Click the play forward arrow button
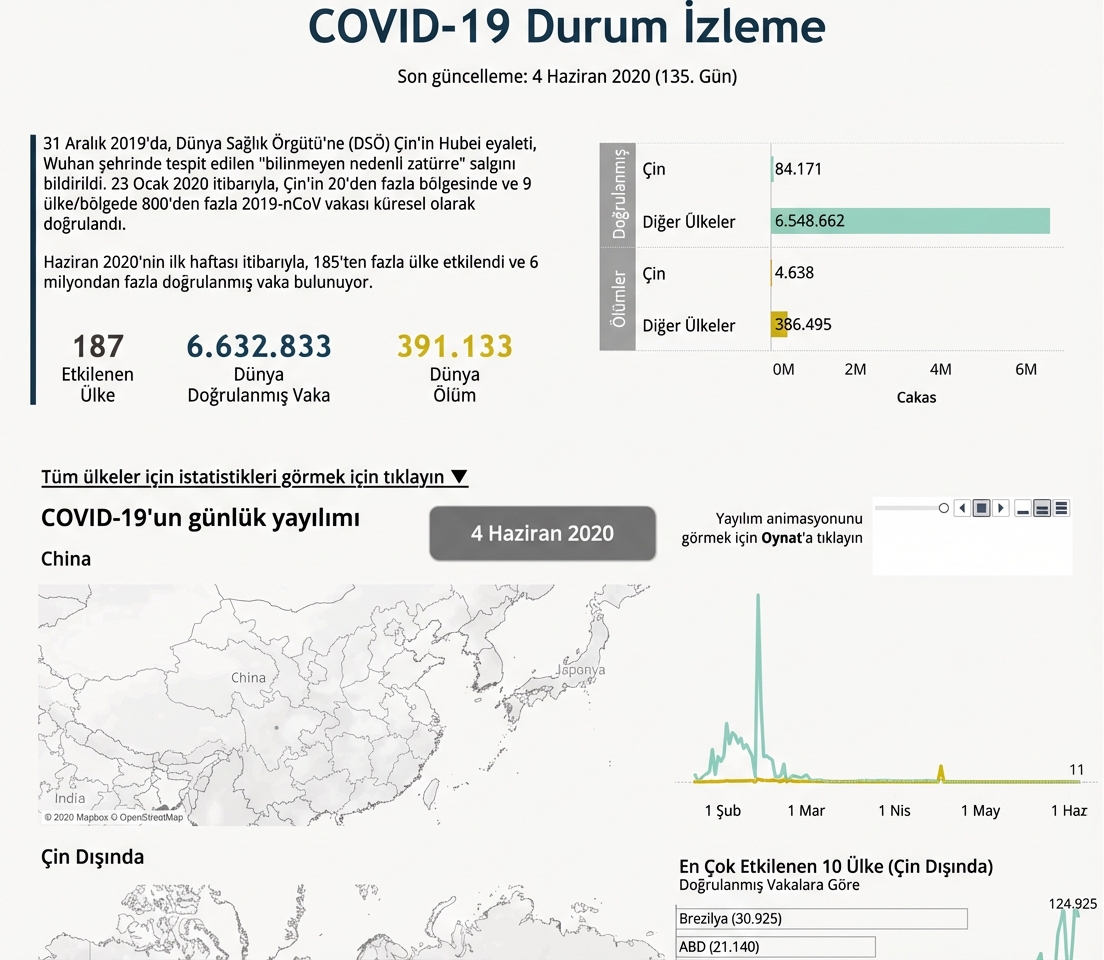 1001,508
